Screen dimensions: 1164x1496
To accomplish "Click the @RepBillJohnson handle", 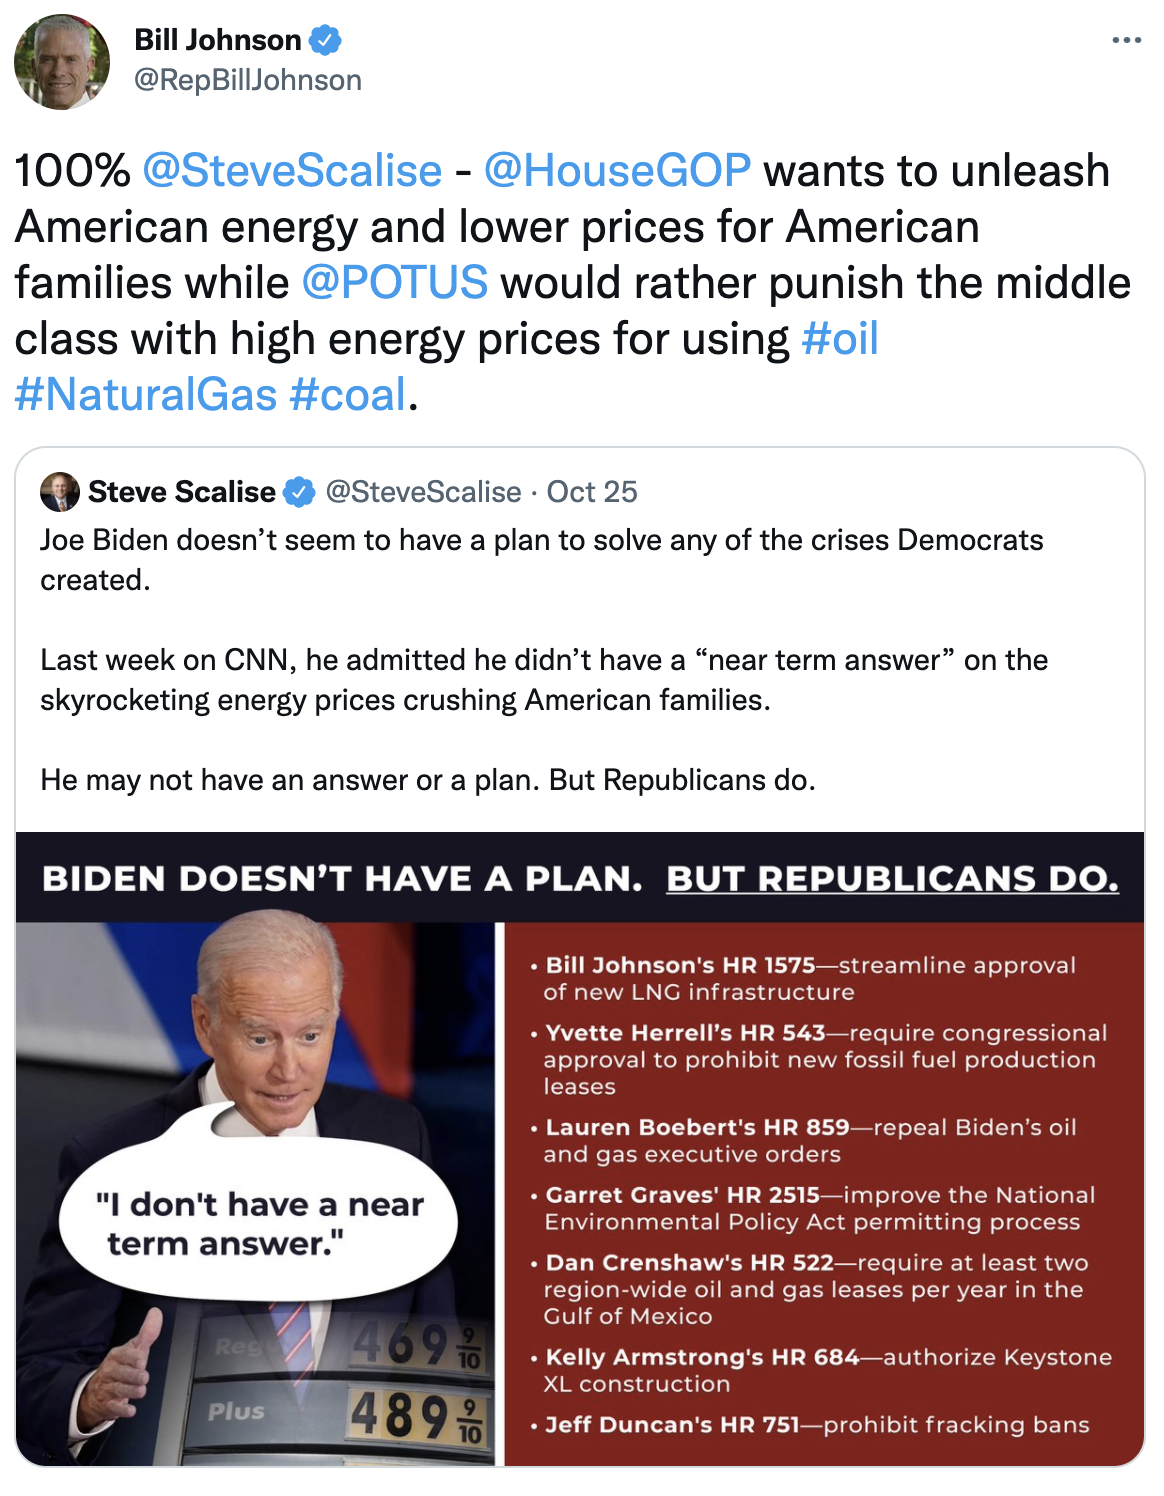I will [x=248, y=80].
